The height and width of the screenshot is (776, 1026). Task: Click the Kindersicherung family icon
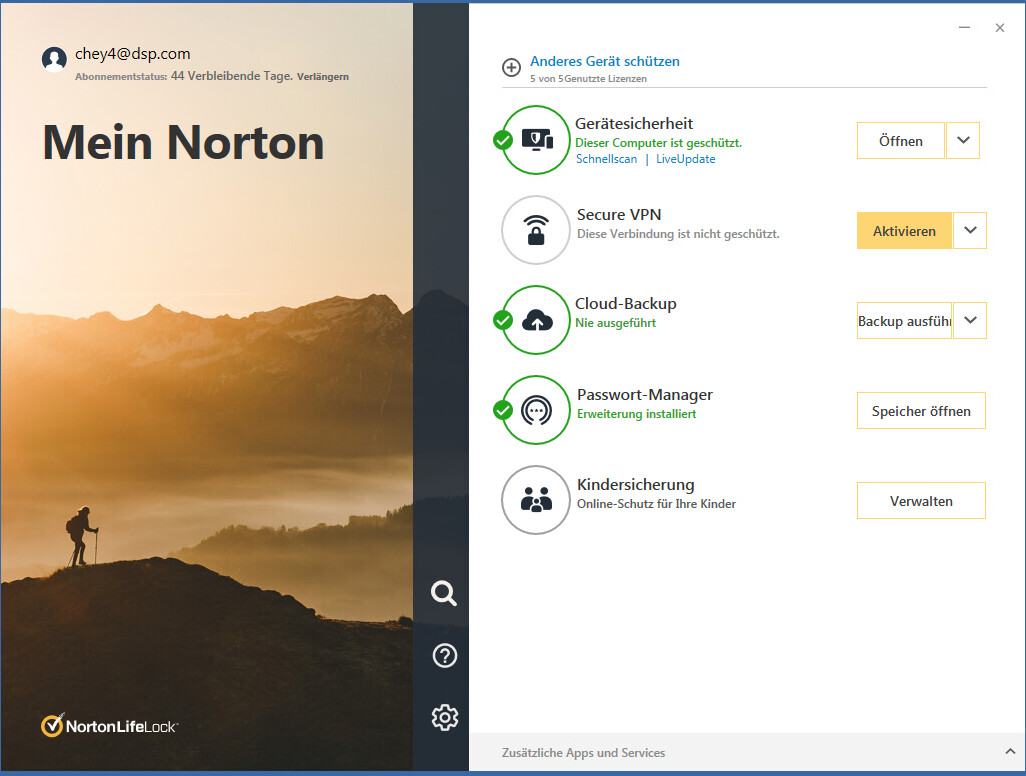pyautogui.click(x=536, y=500)
